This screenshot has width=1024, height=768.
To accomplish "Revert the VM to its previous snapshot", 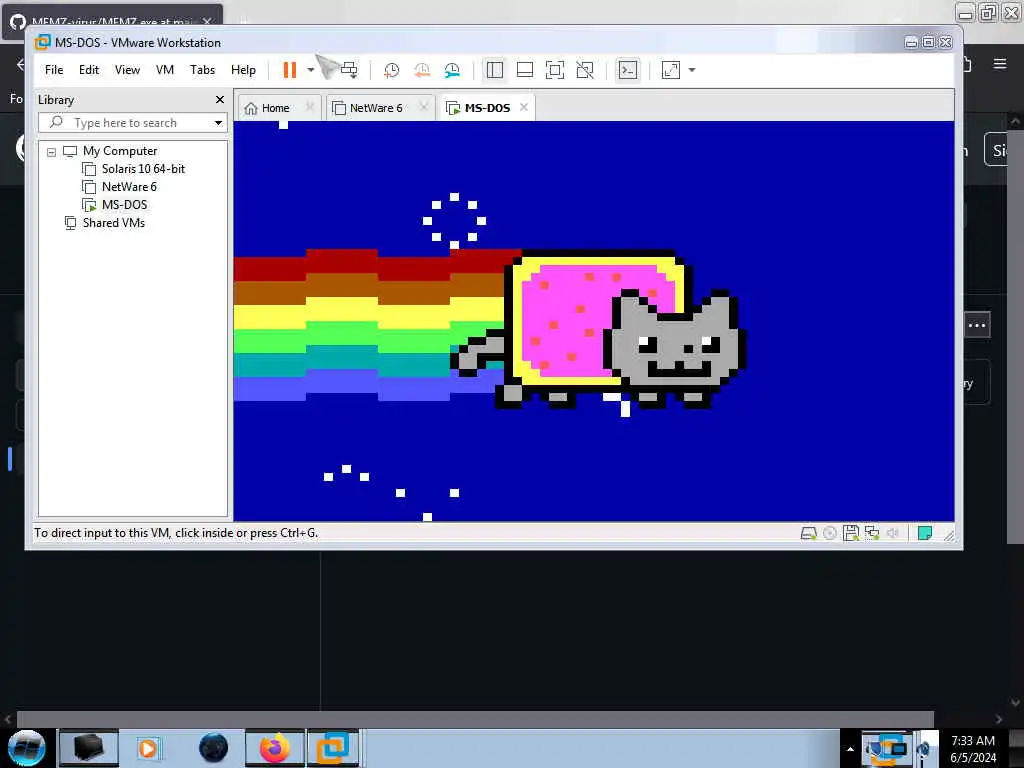I will click(x=422, y=70).
